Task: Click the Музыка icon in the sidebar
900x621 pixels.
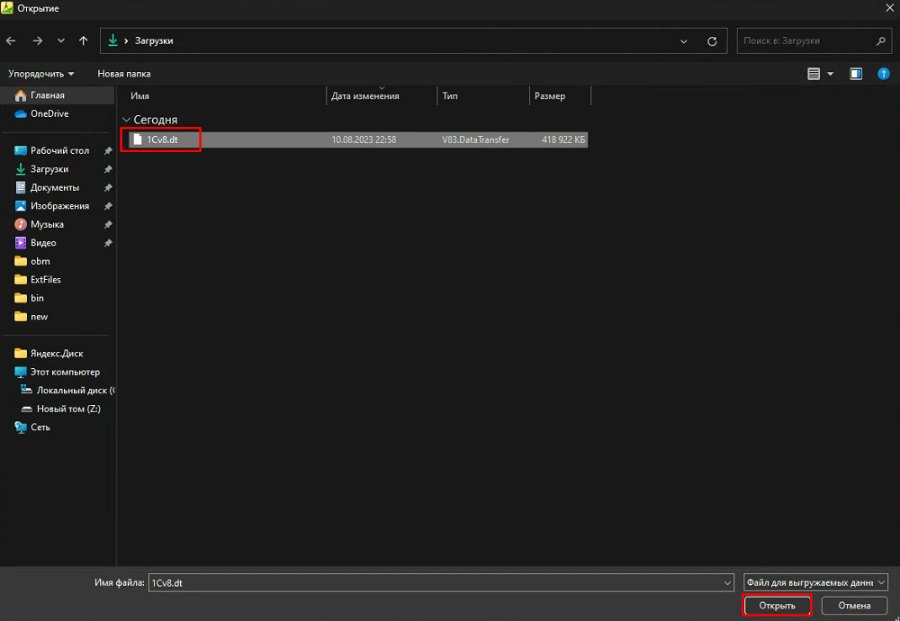Action: [21, 224]
